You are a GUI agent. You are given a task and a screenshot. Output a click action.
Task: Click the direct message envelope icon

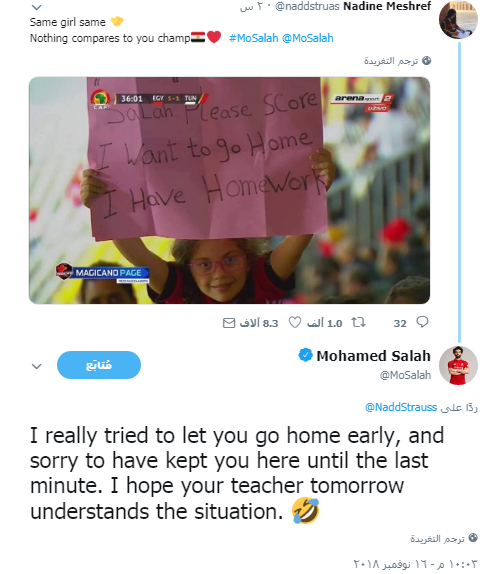(x=229, y=323)
